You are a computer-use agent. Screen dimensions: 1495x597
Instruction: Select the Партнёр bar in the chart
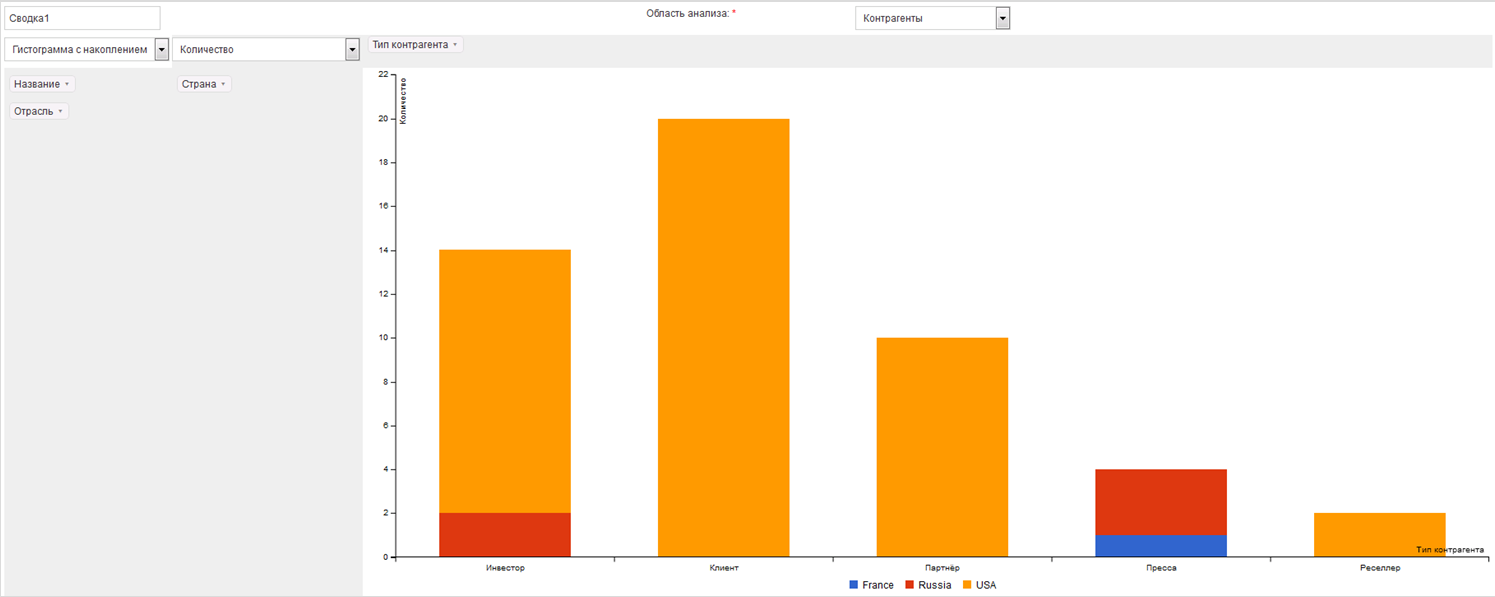942,447
